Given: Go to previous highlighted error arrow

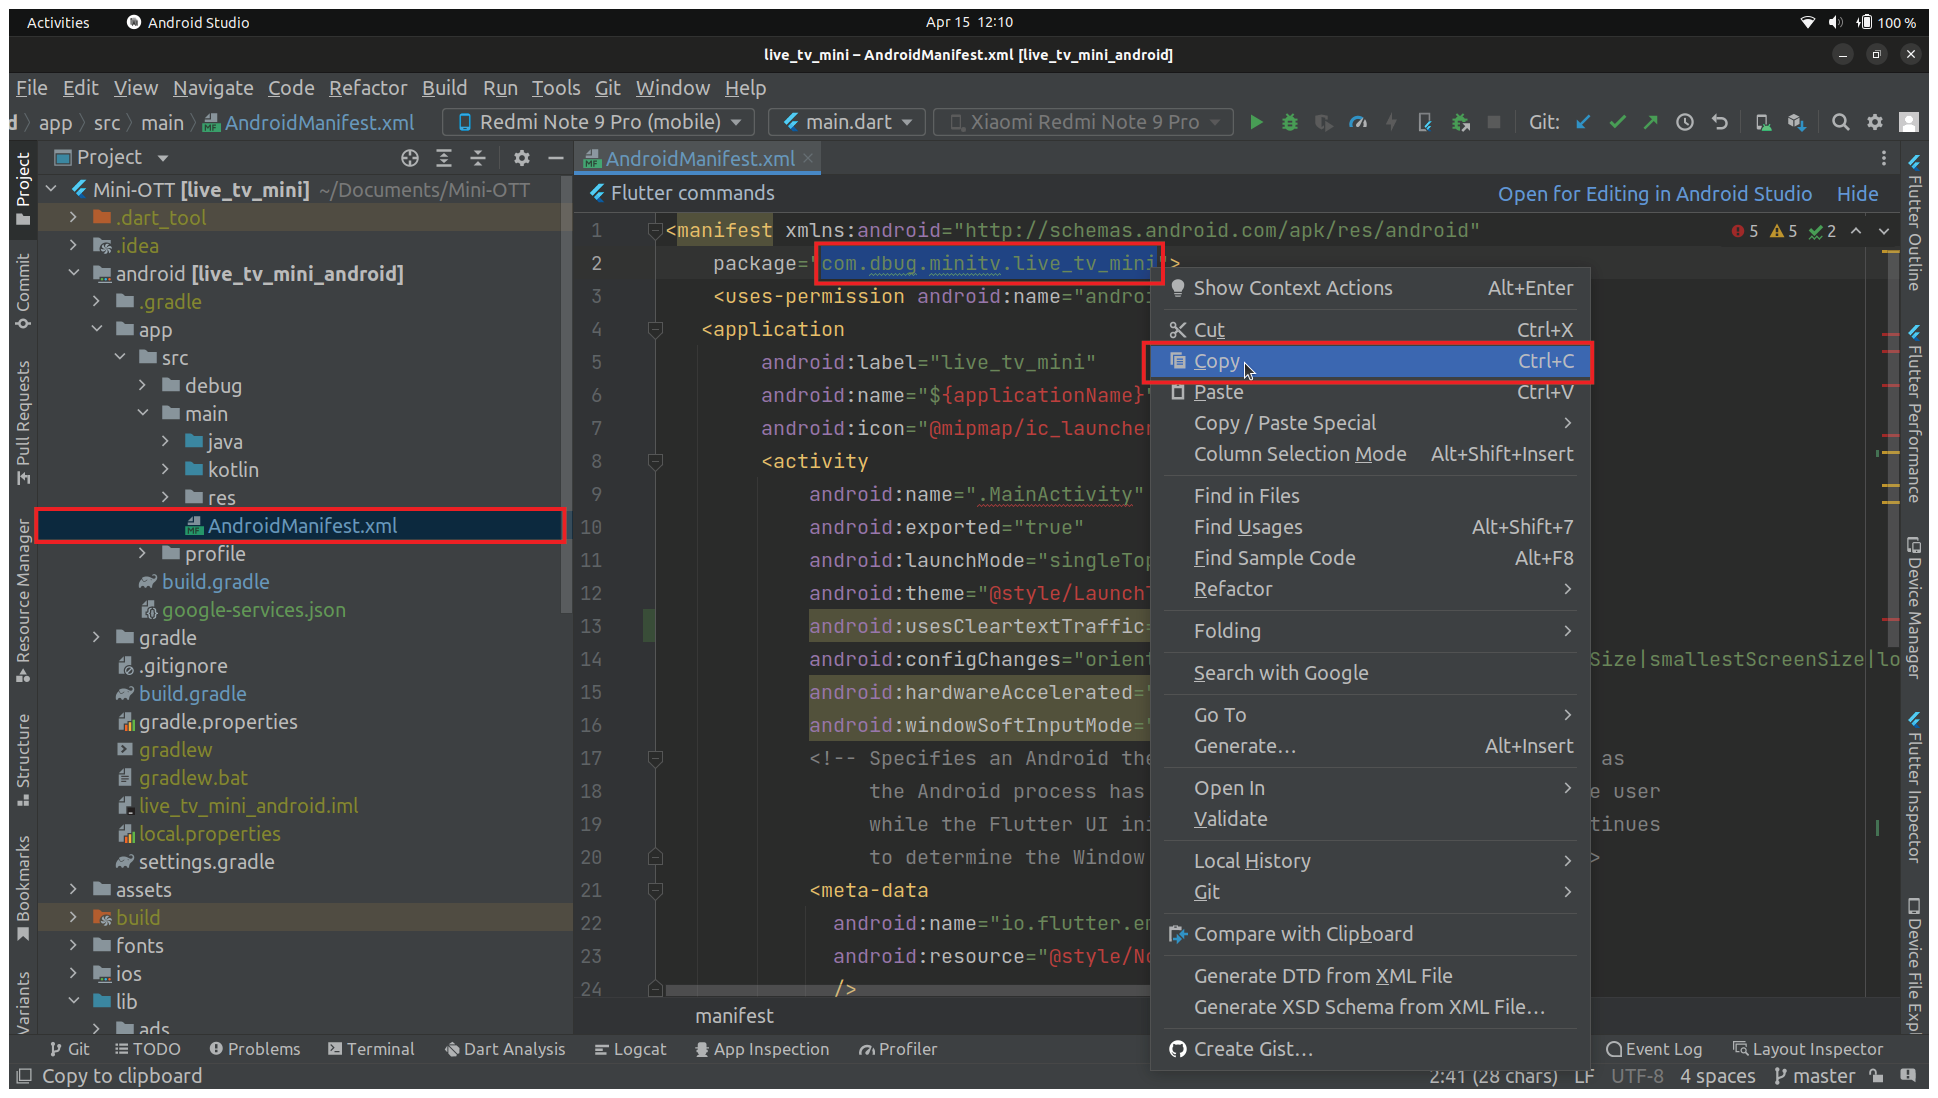Looking at the screenshot, I should (x=1856, y=231).
